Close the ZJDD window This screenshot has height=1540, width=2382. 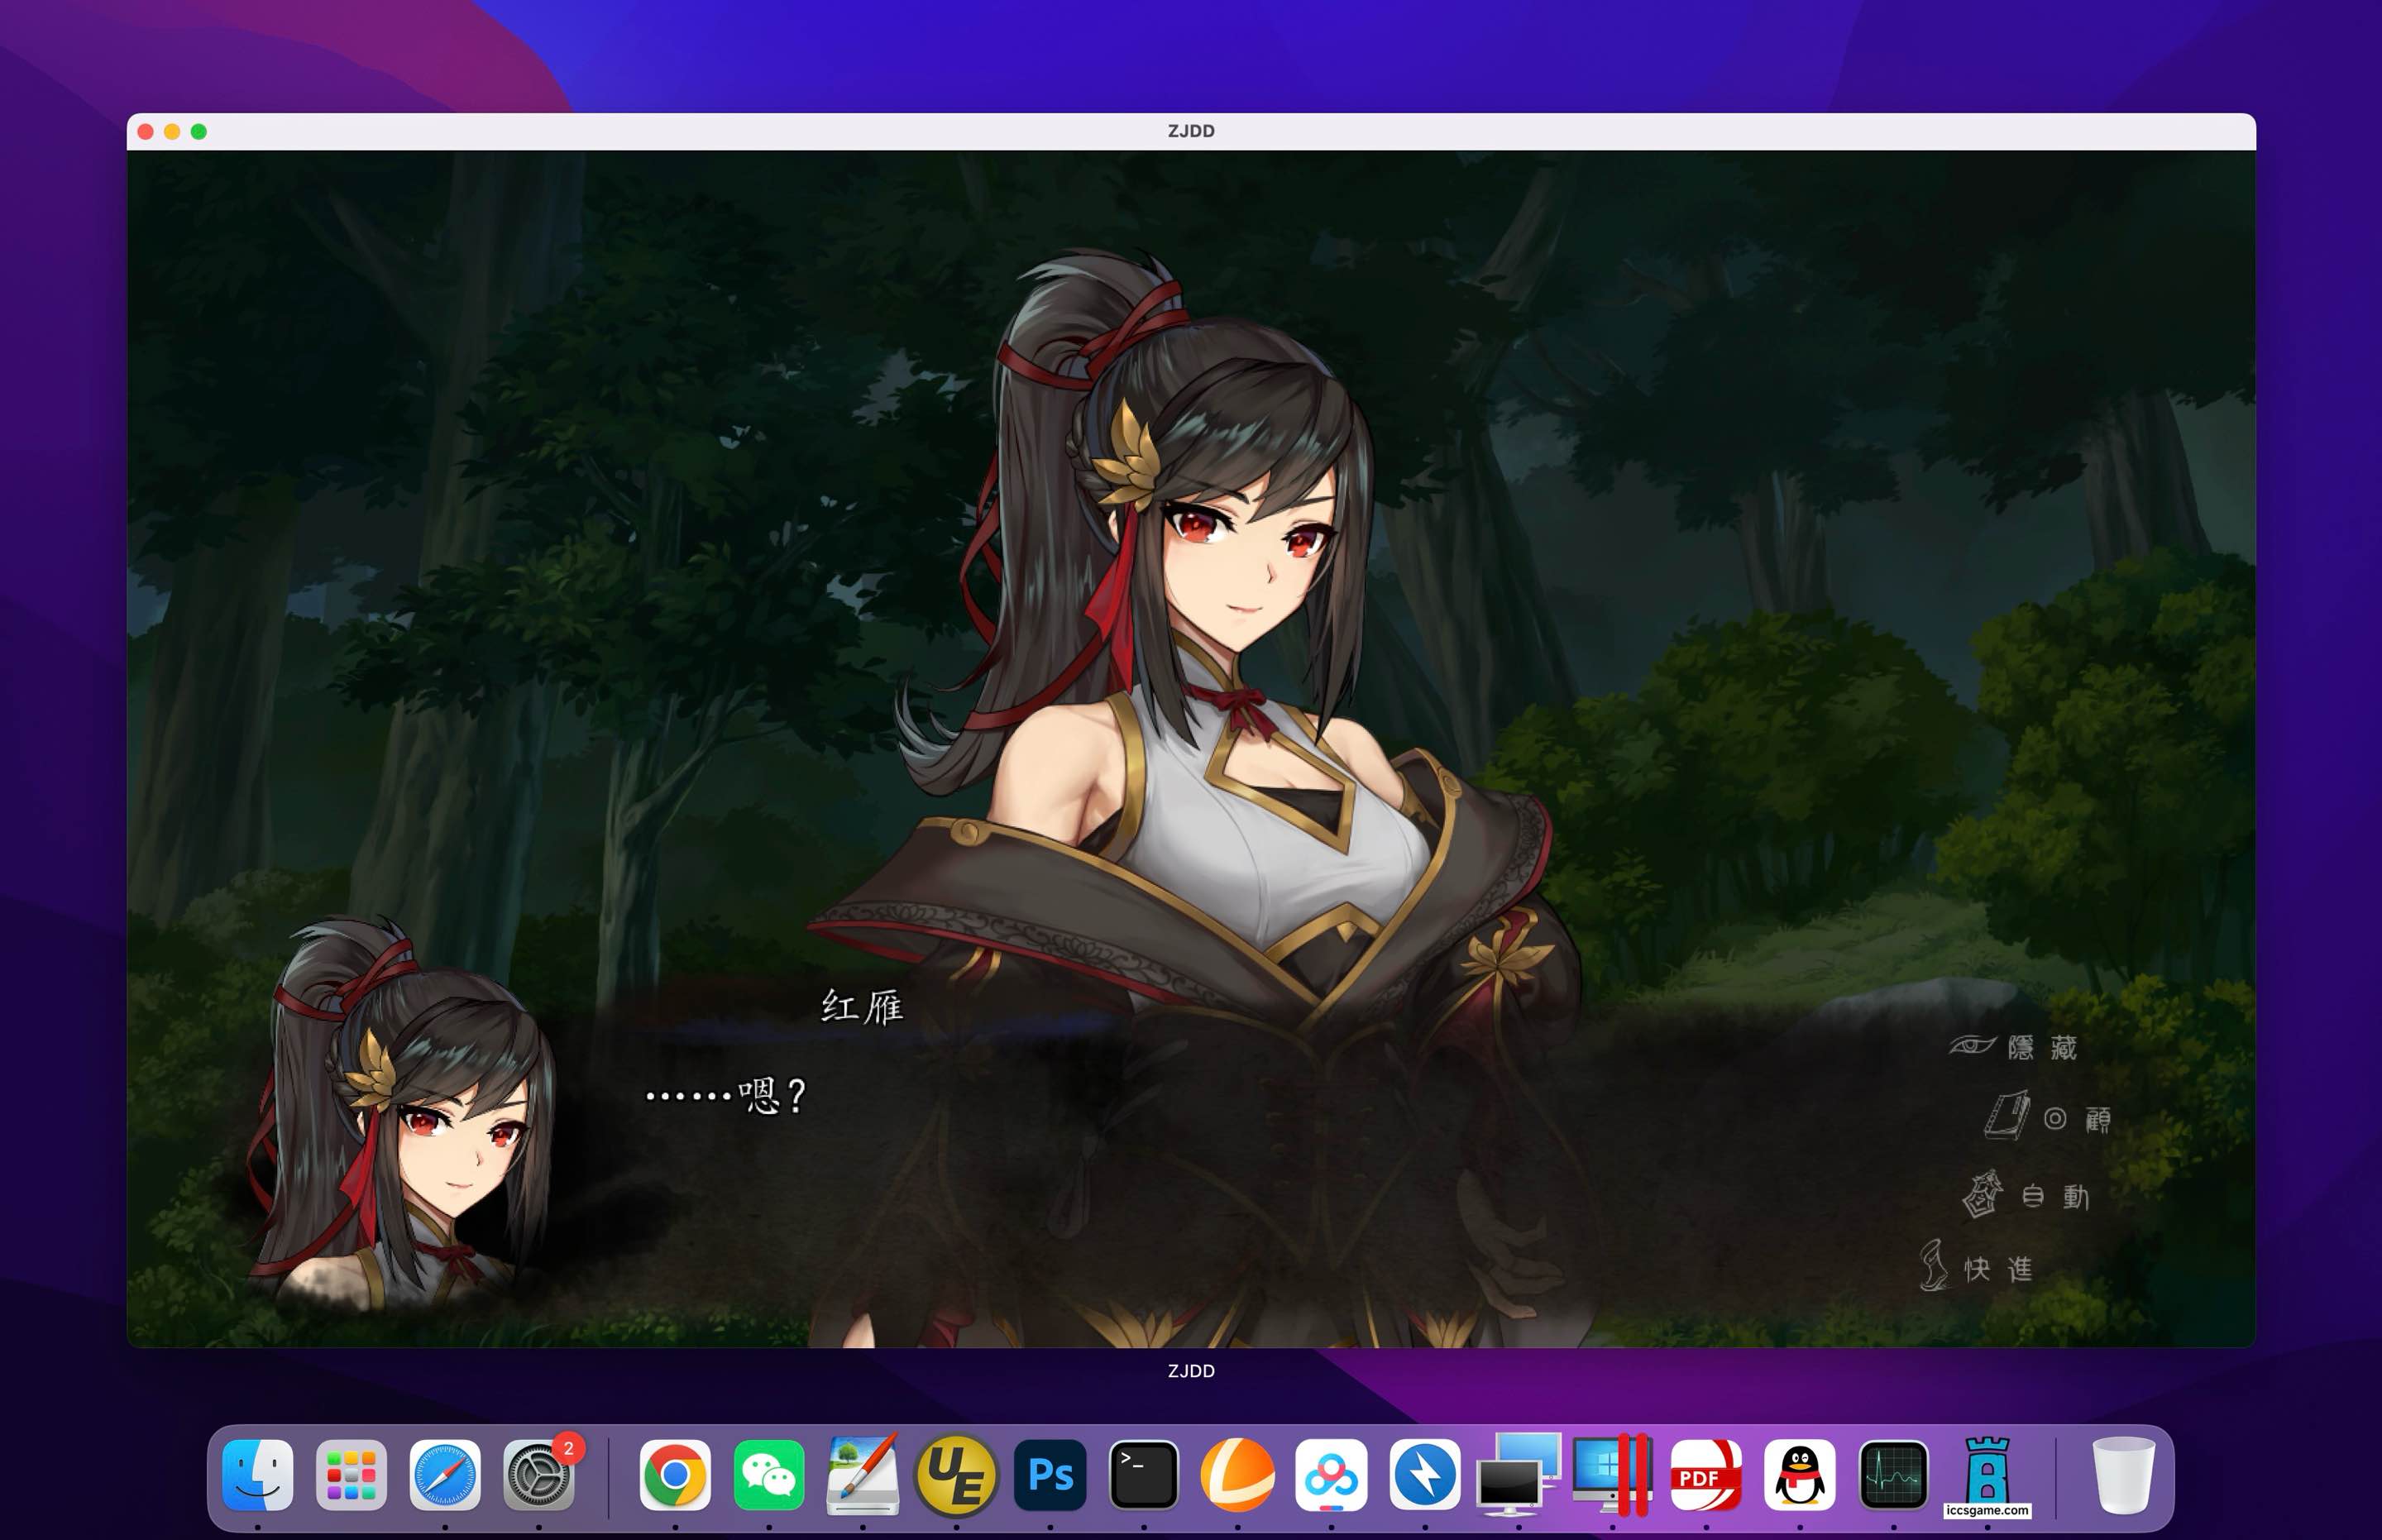click(x=146, y=131)
